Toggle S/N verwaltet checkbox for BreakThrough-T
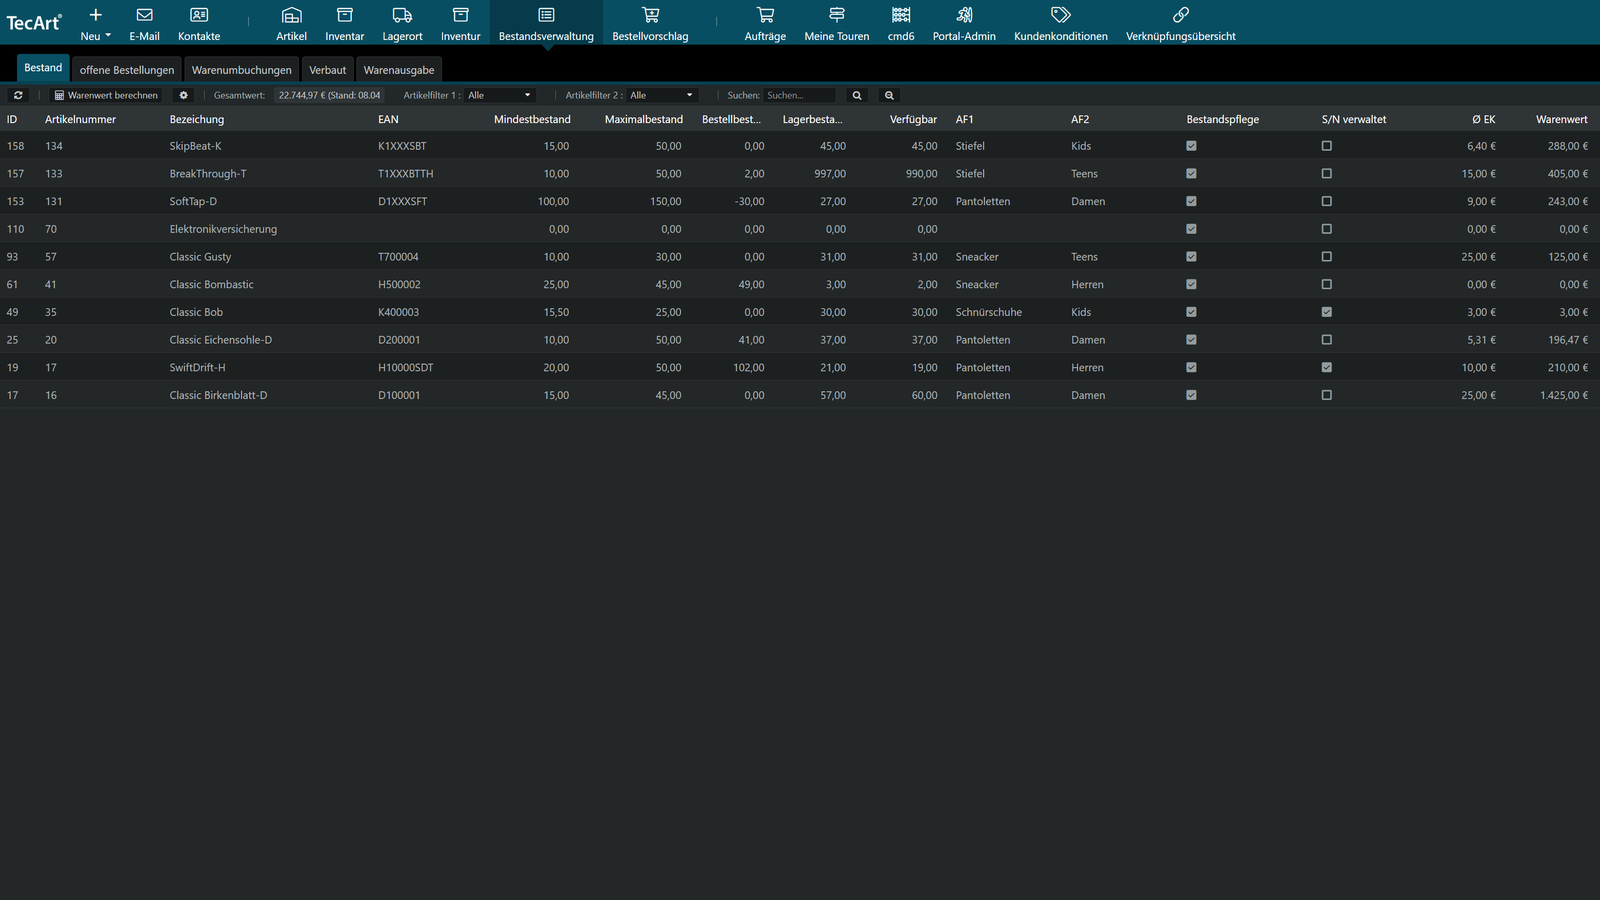 point(1327,174)
